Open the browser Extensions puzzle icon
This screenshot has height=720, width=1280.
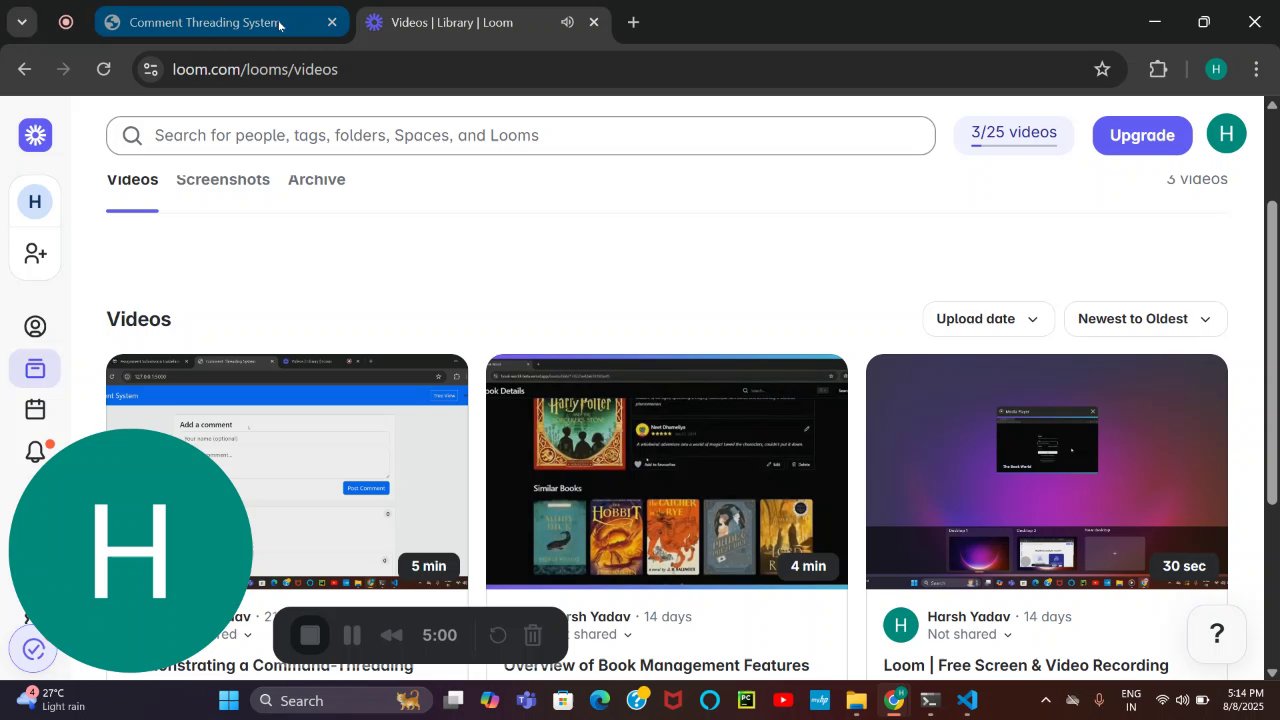[x=1158, y=69]
